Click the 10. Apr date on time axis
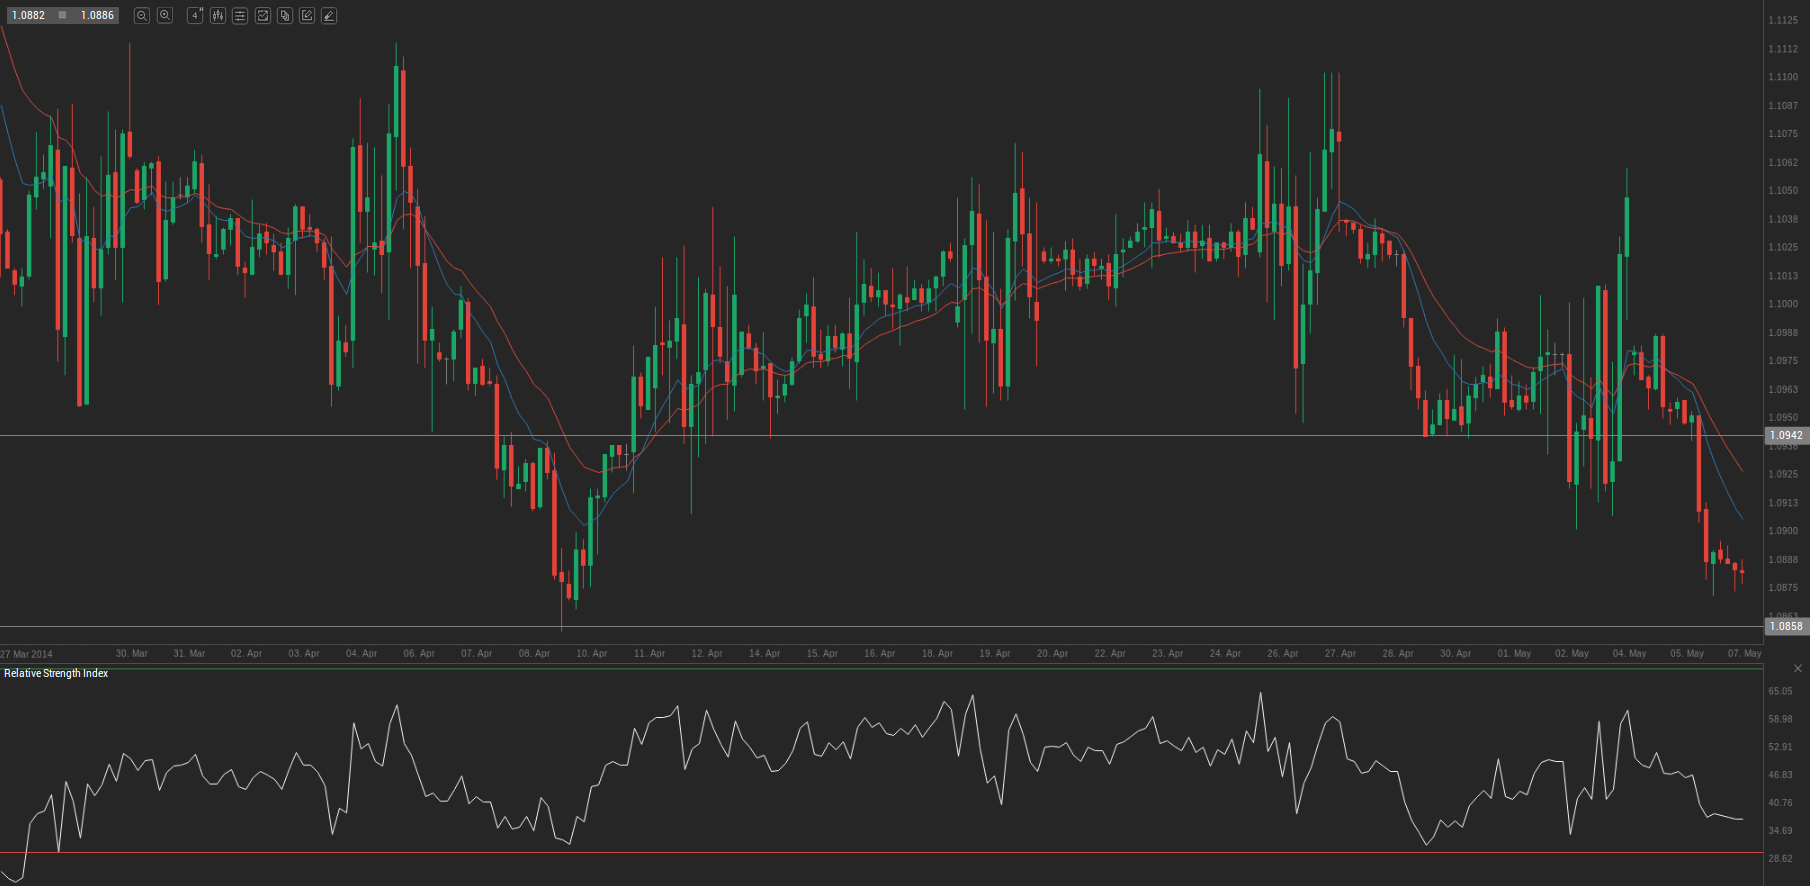Viewport: 1810px width, 886px height. pyautogui.click(x=592, y=653)
